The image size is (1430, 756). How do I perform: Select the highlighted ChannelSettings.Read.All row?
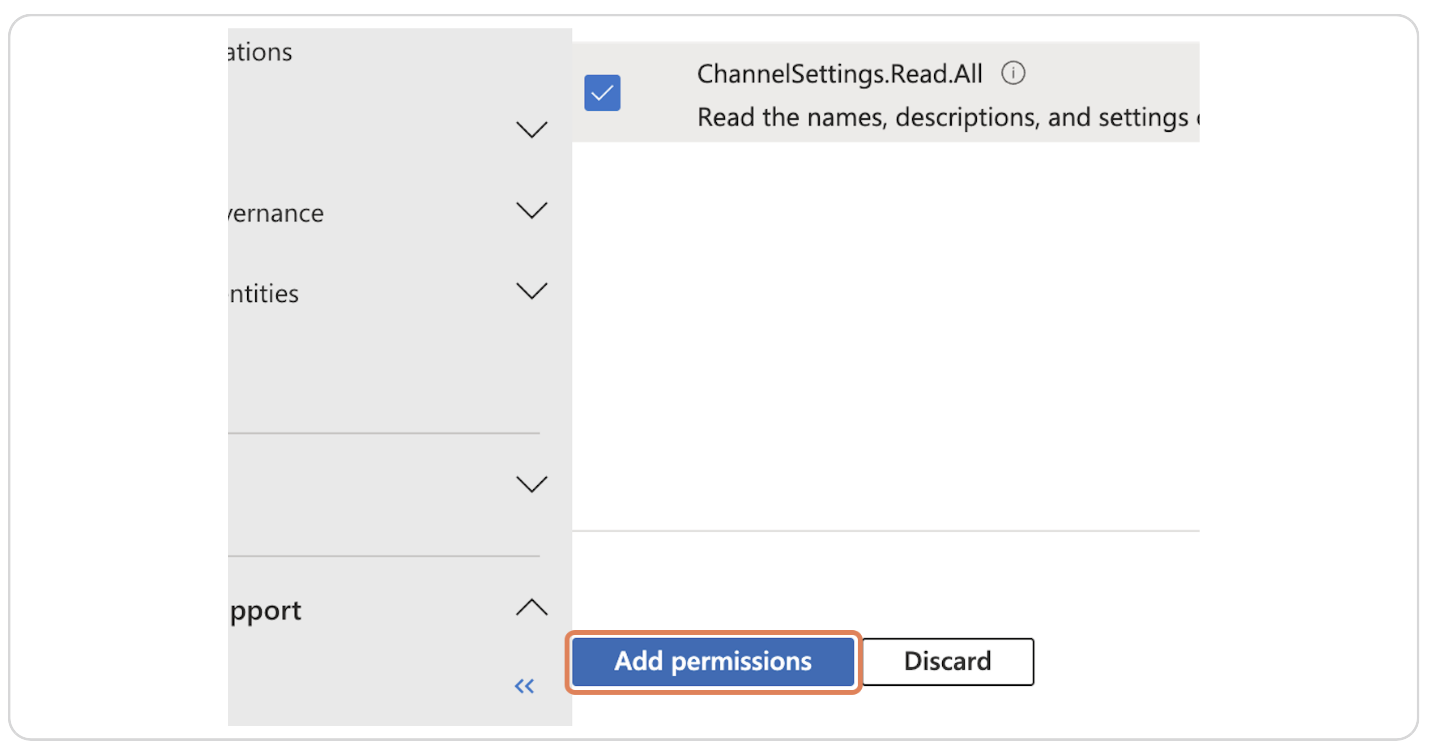(890, 90)
